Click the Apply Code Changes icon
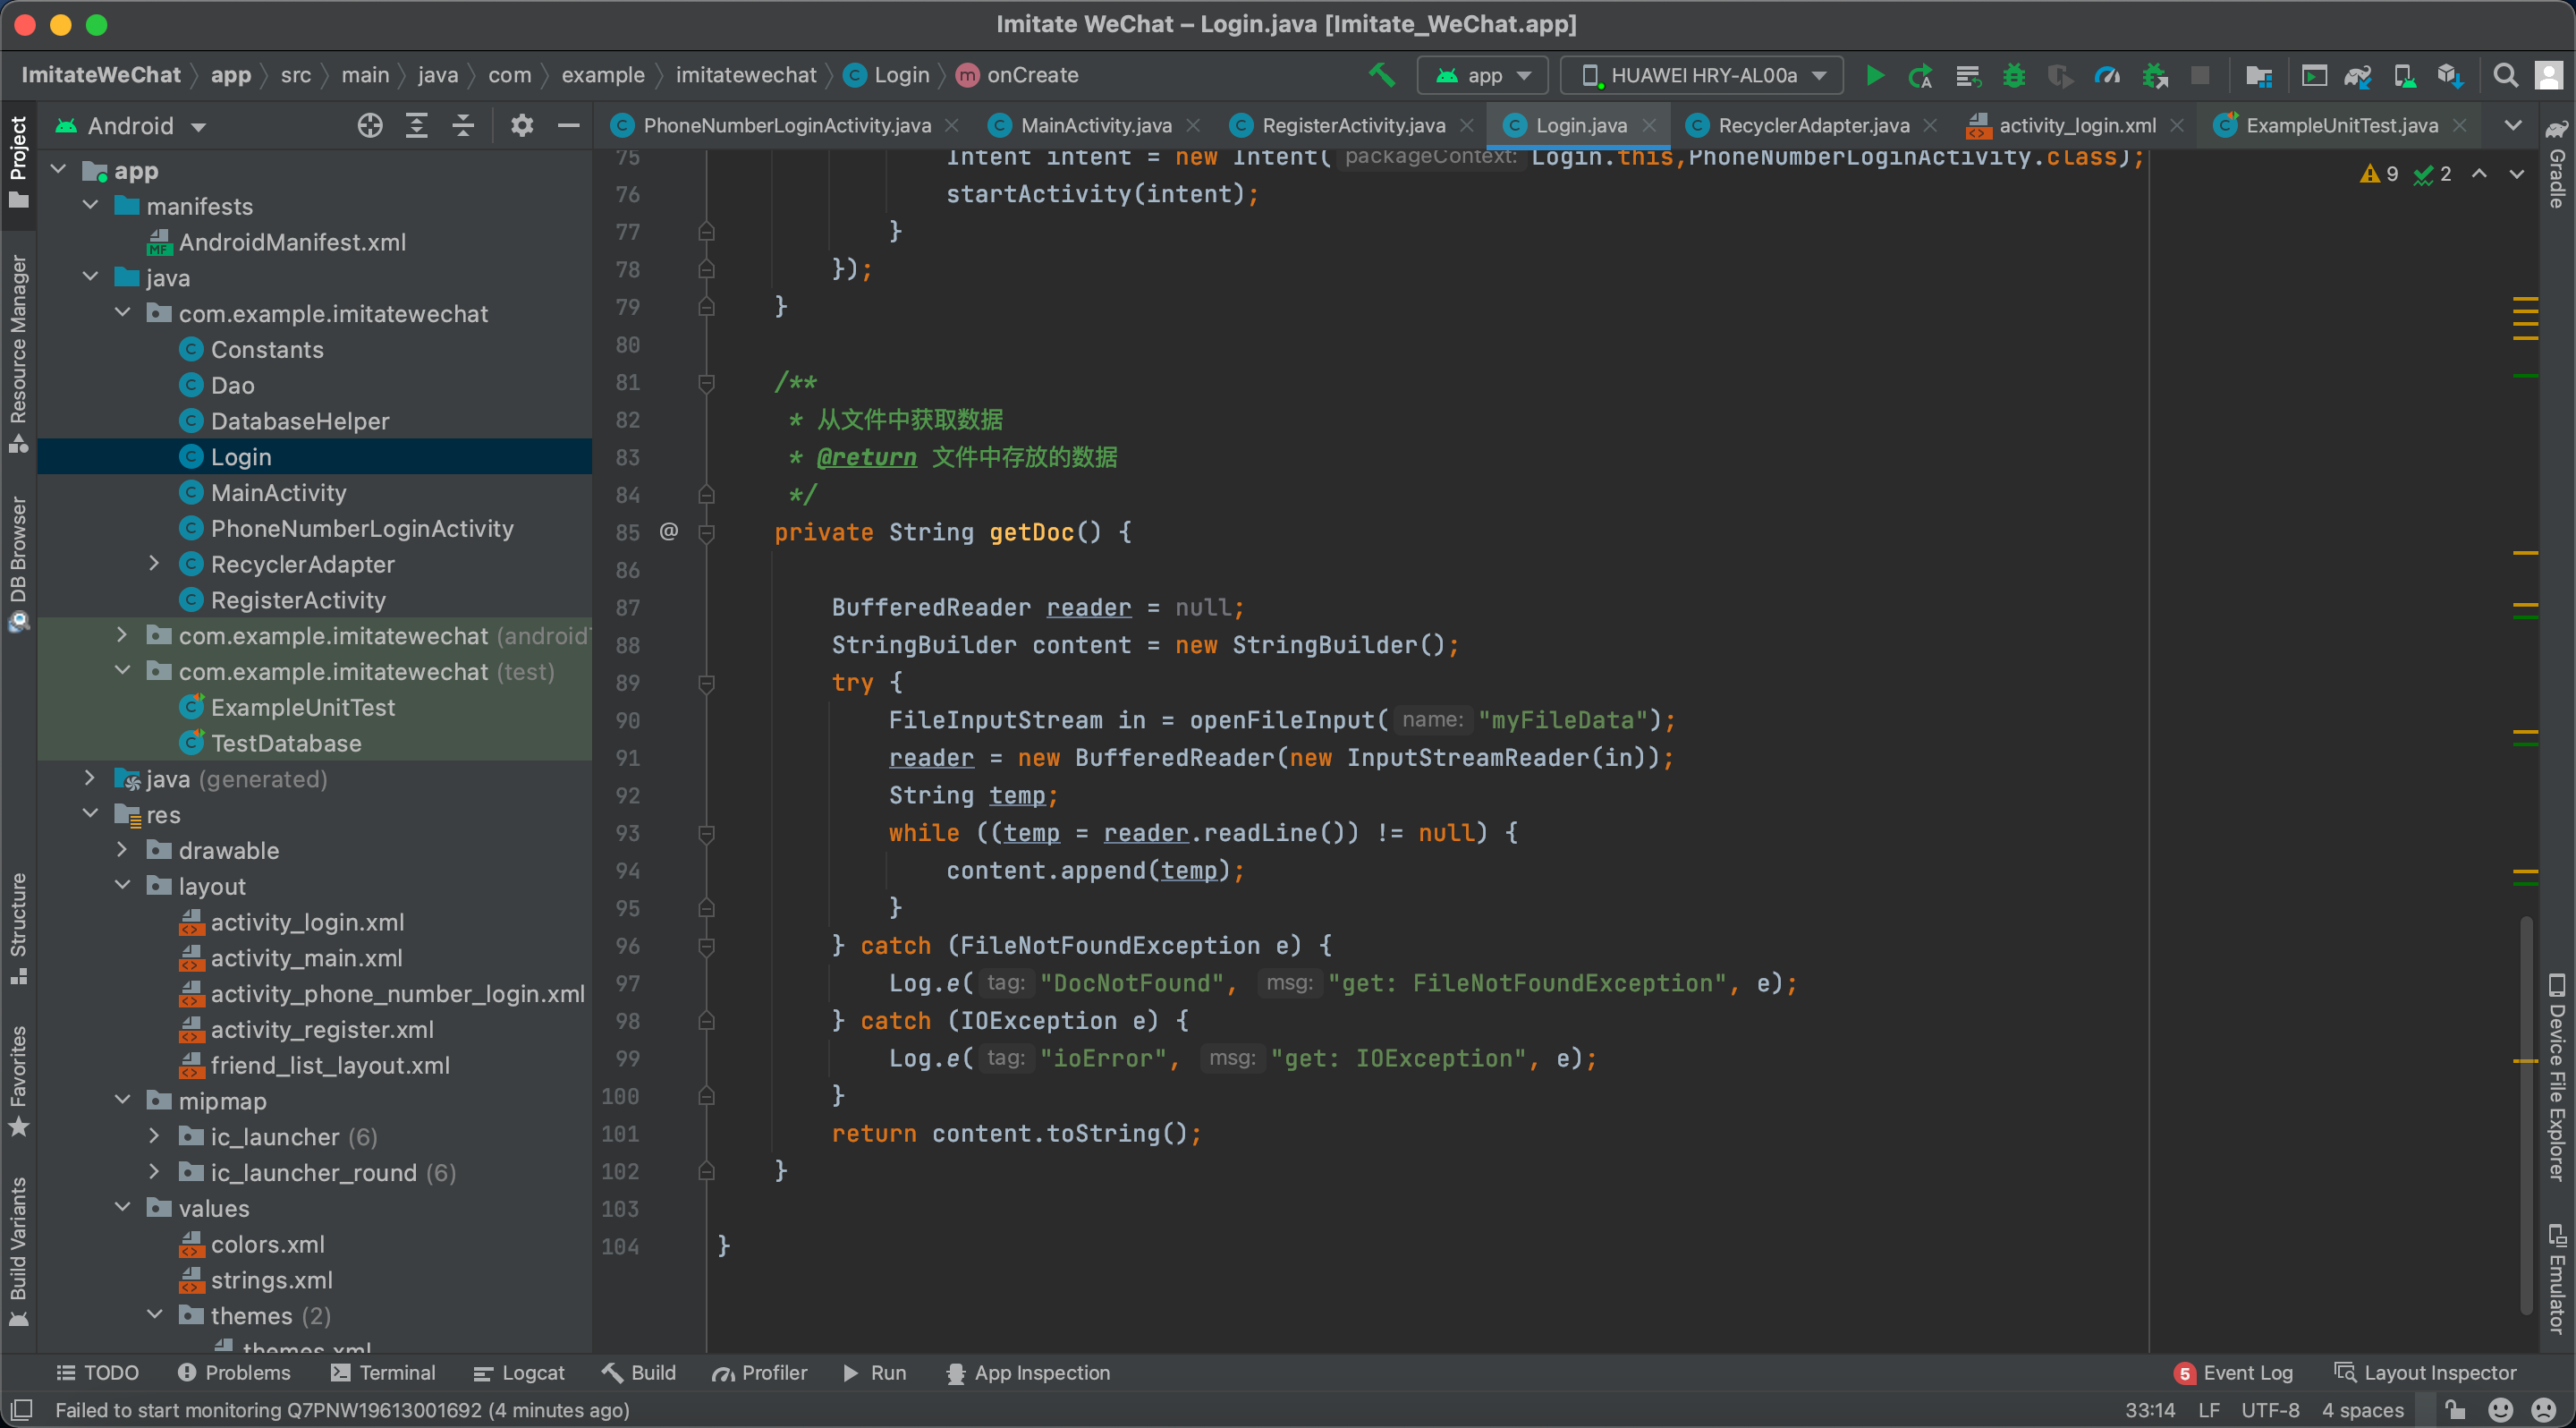 coord(1968,76)
